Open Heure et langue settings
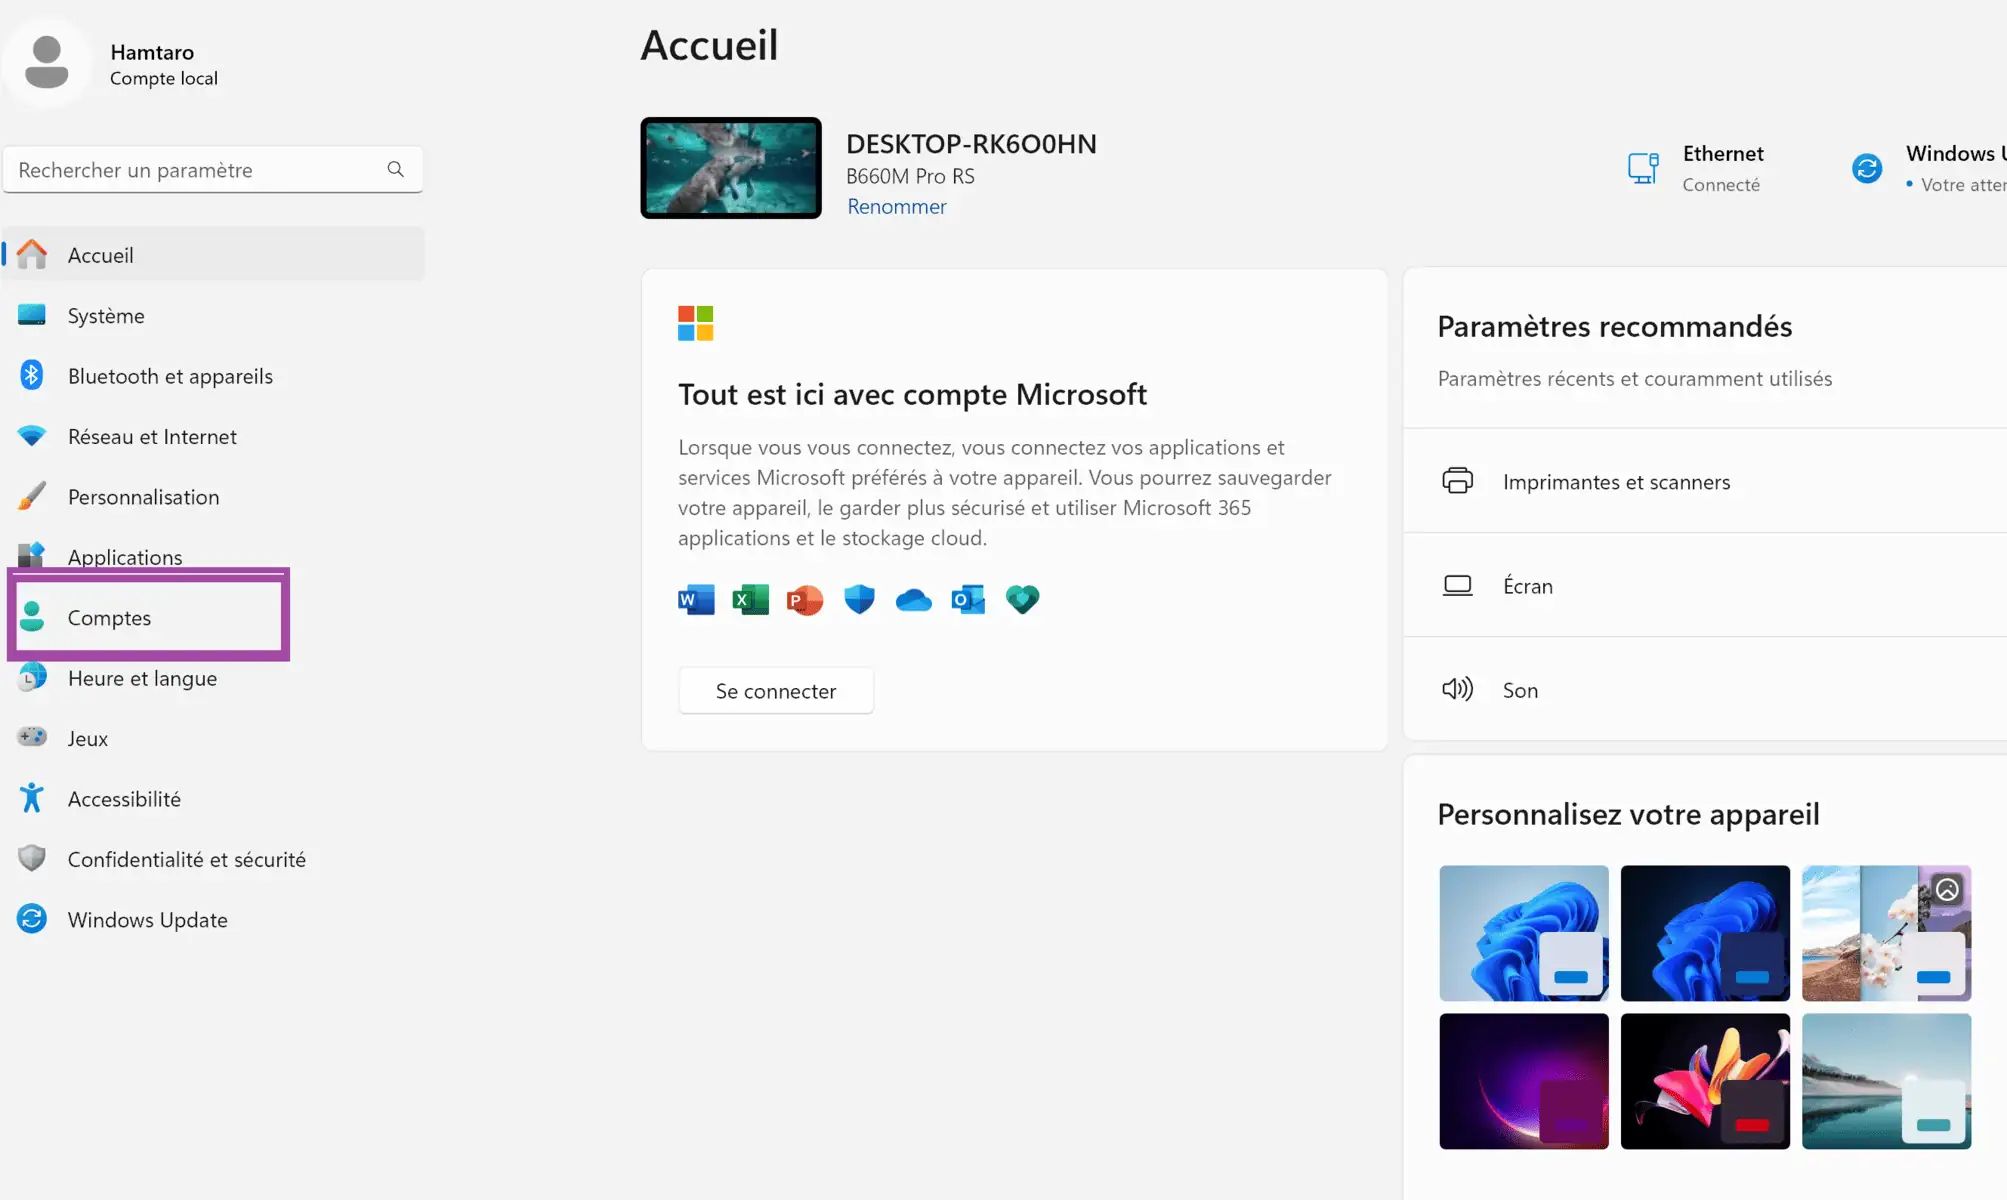 point(142,678)
